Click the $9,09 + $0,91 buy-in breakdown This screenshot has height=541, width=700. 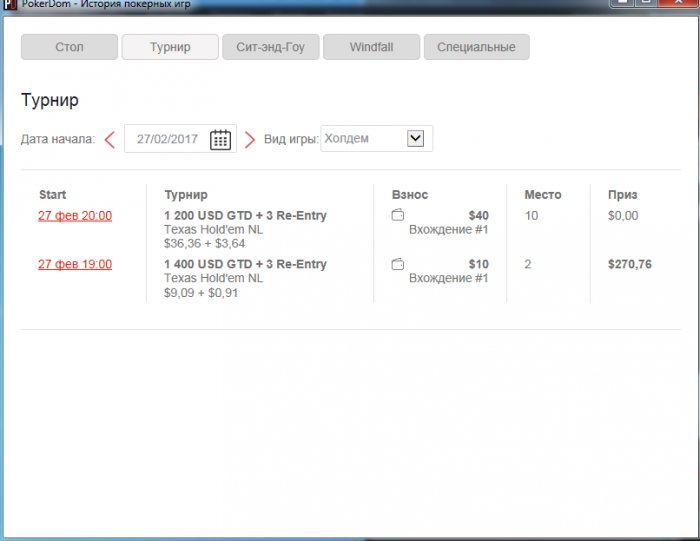pos(201,293)
